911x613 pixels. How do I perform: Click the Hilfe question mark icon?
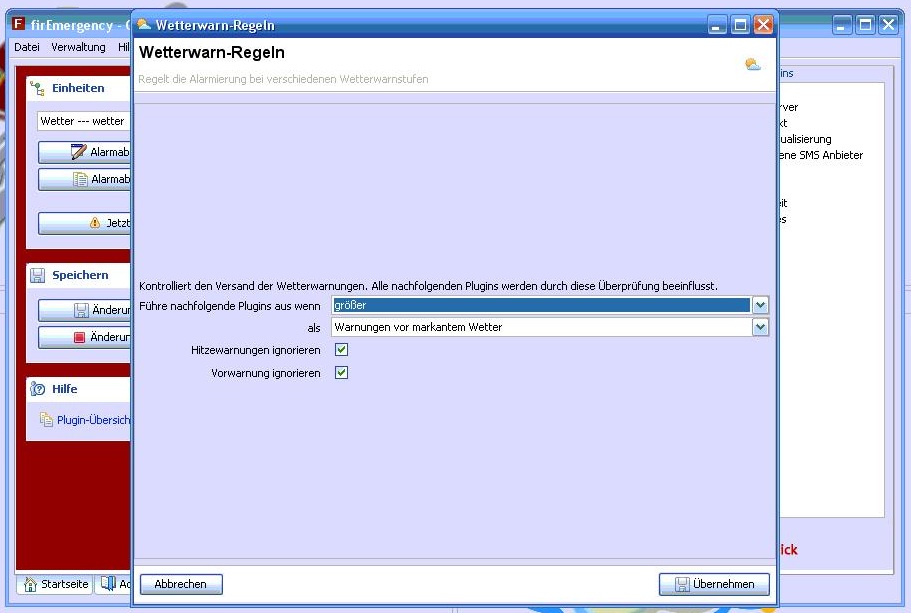point(38,389)
